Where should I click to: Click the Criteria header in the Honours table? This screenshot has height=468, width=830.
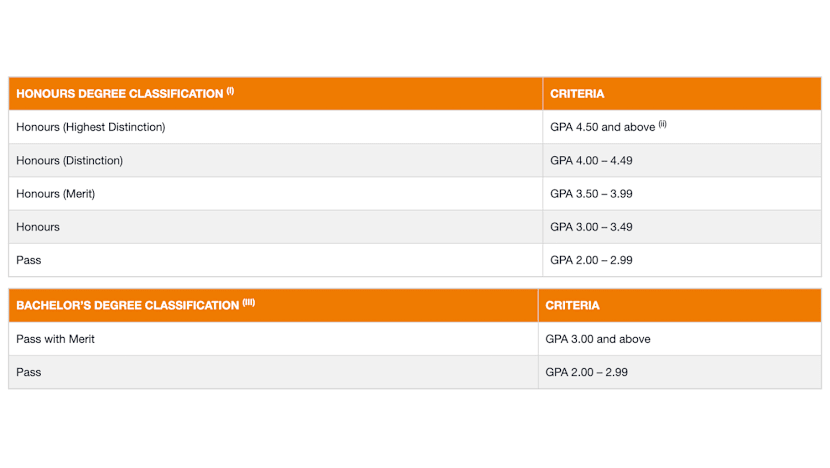[577, 94]
